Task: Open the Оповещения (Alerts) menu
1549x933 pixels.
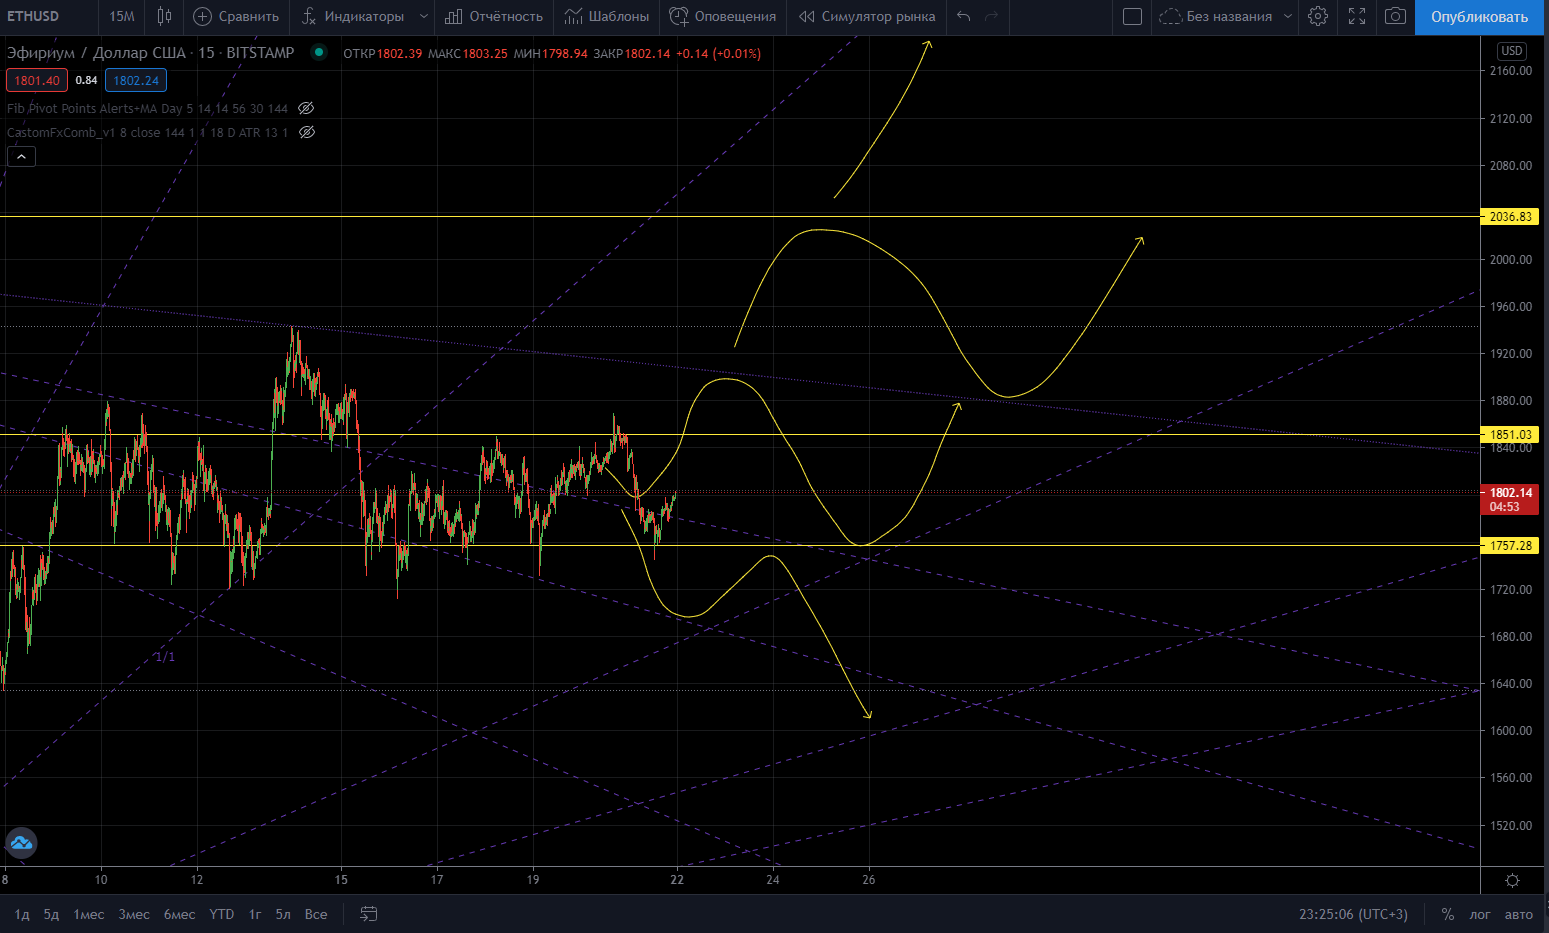Action: 722,16
